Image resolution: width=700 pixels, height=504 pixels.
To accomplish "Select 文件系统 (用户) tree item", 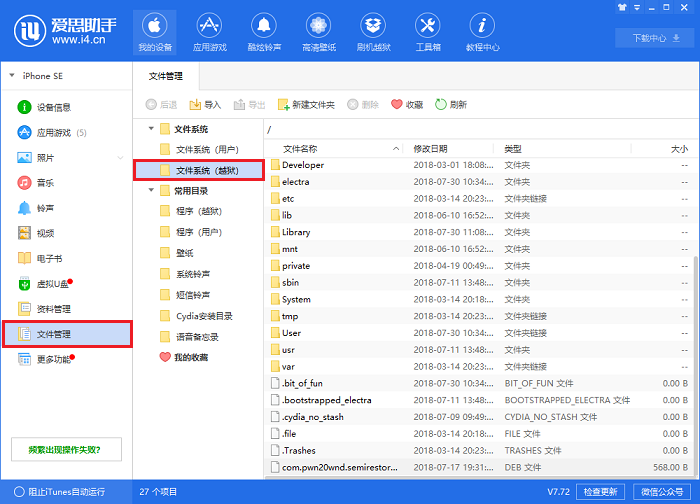I will click(x=199, y=150).
